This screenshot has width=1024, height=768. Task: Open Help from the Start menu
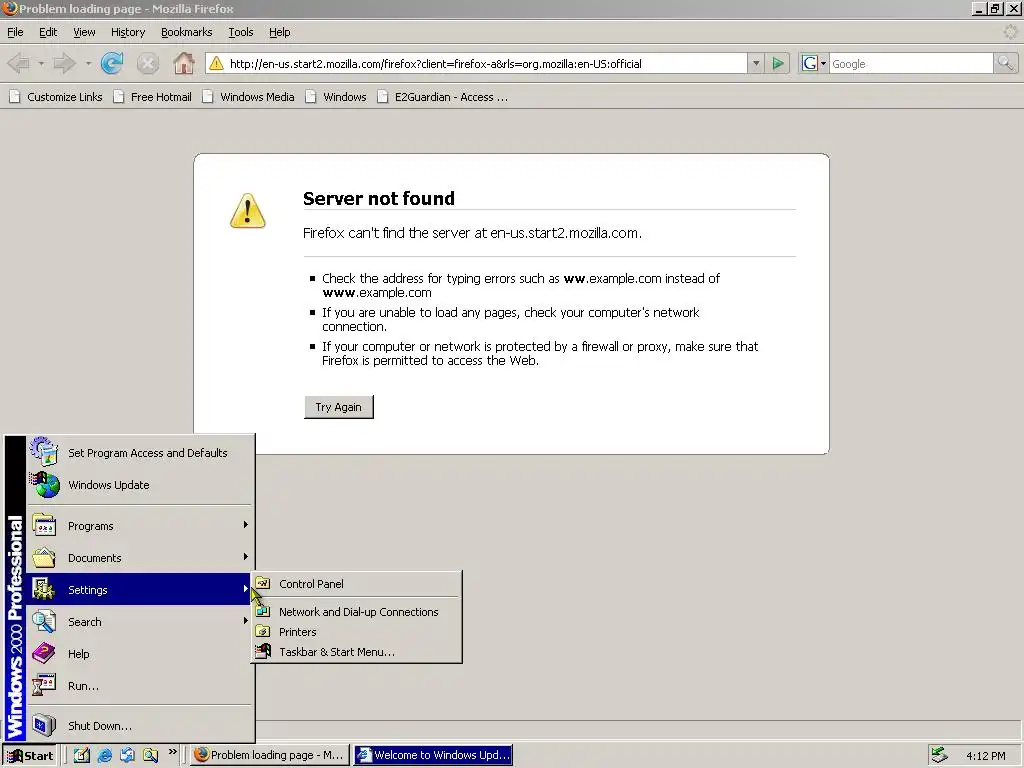(x=140, y=654)
